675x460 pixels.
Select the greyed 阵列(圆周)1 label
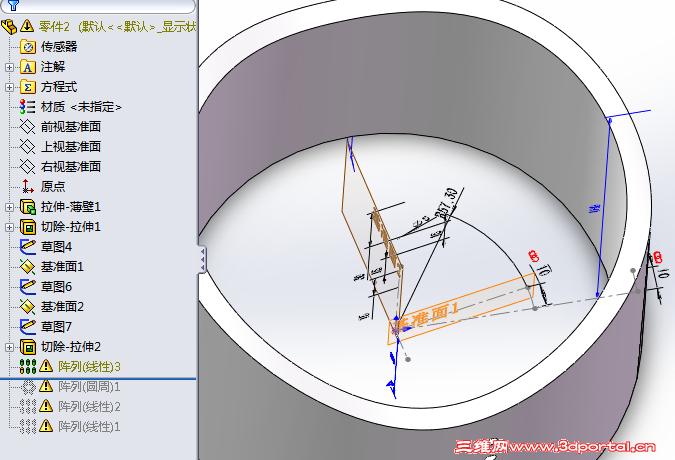coord(90,387)
